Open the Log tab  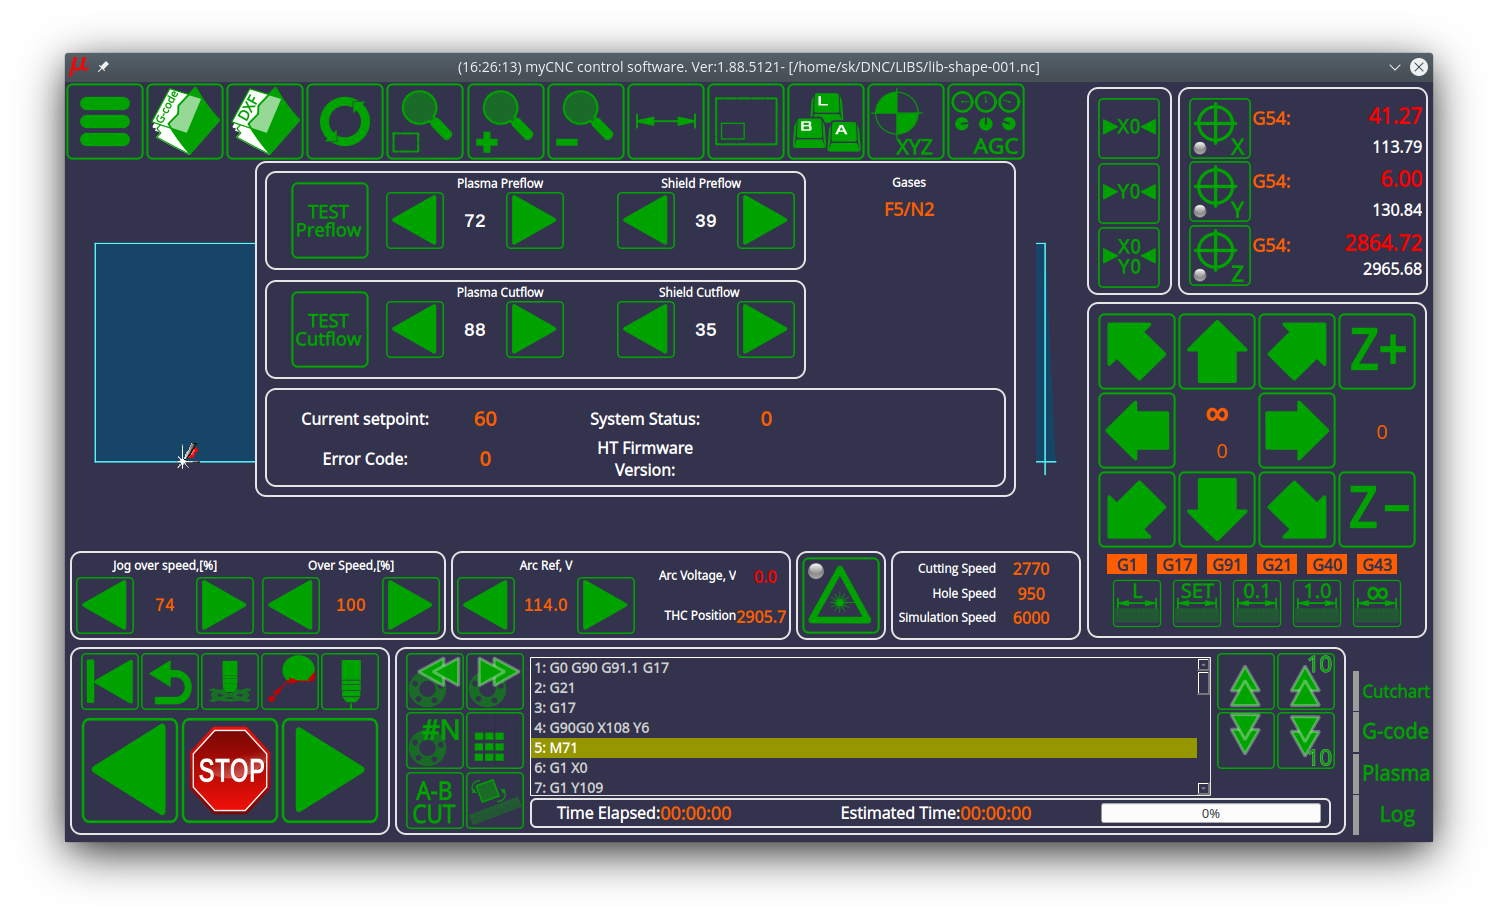1396,814
